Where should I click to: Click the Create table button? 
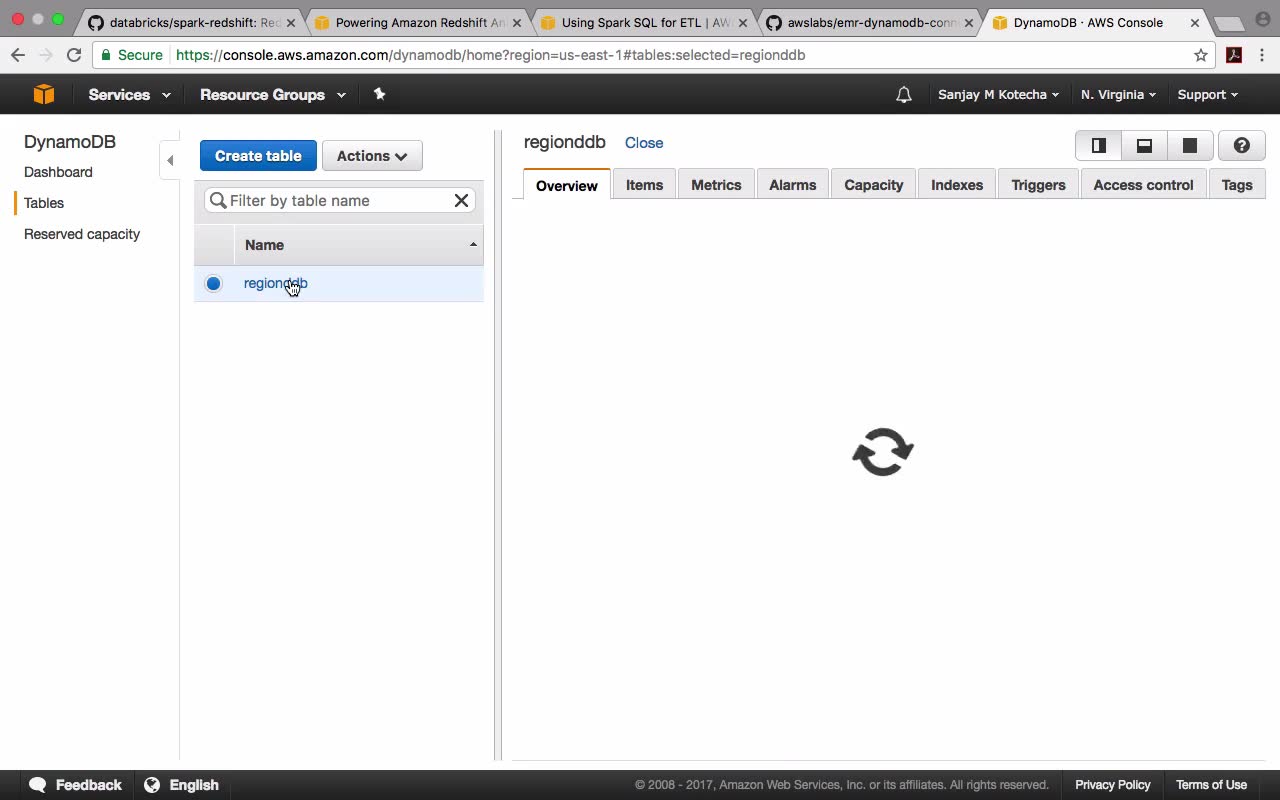click(258, 156)
